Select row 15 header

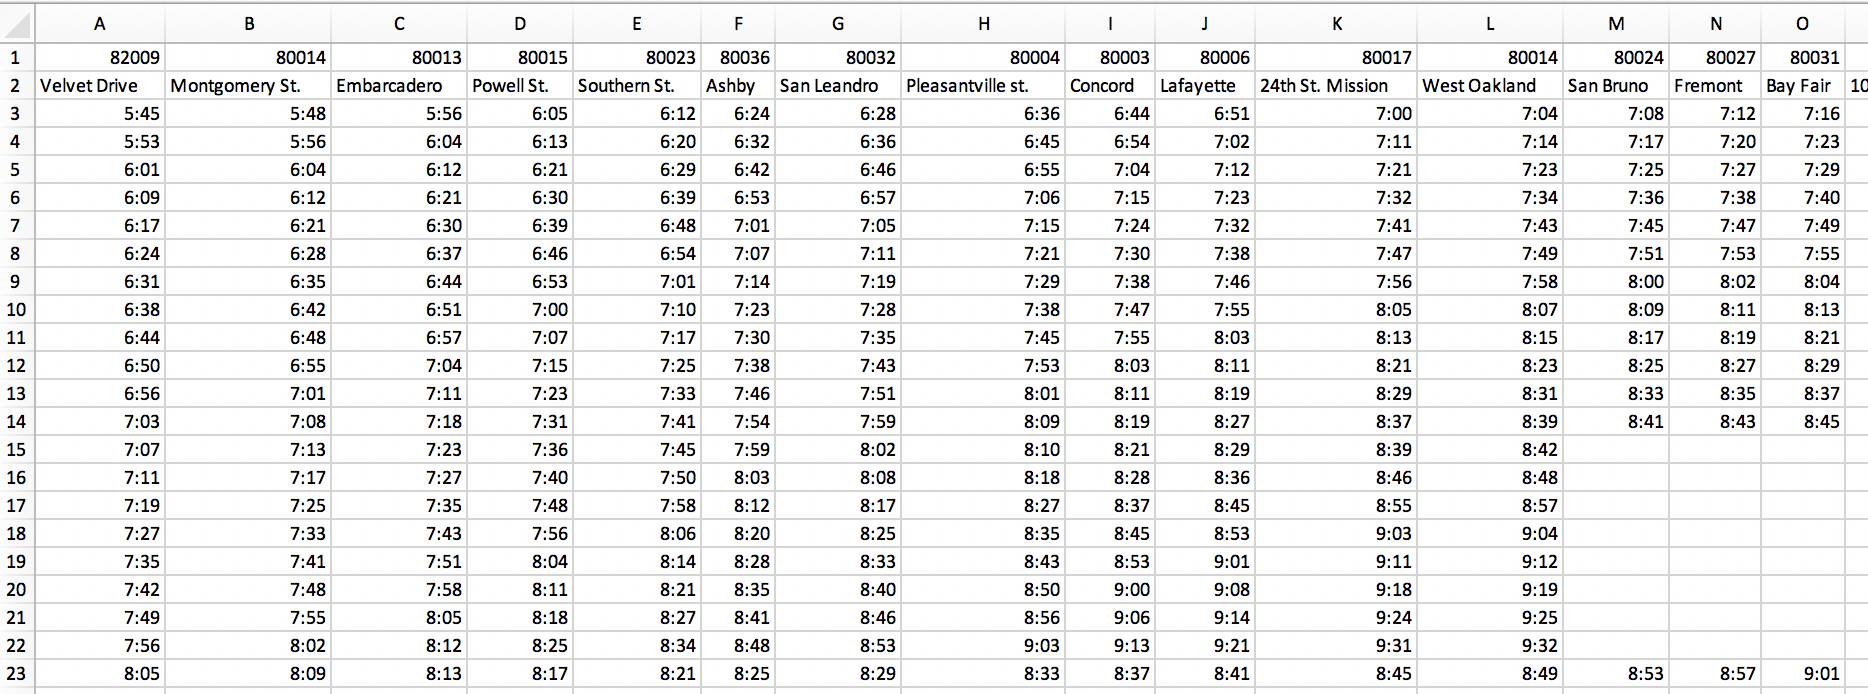[x=17, y=450]
